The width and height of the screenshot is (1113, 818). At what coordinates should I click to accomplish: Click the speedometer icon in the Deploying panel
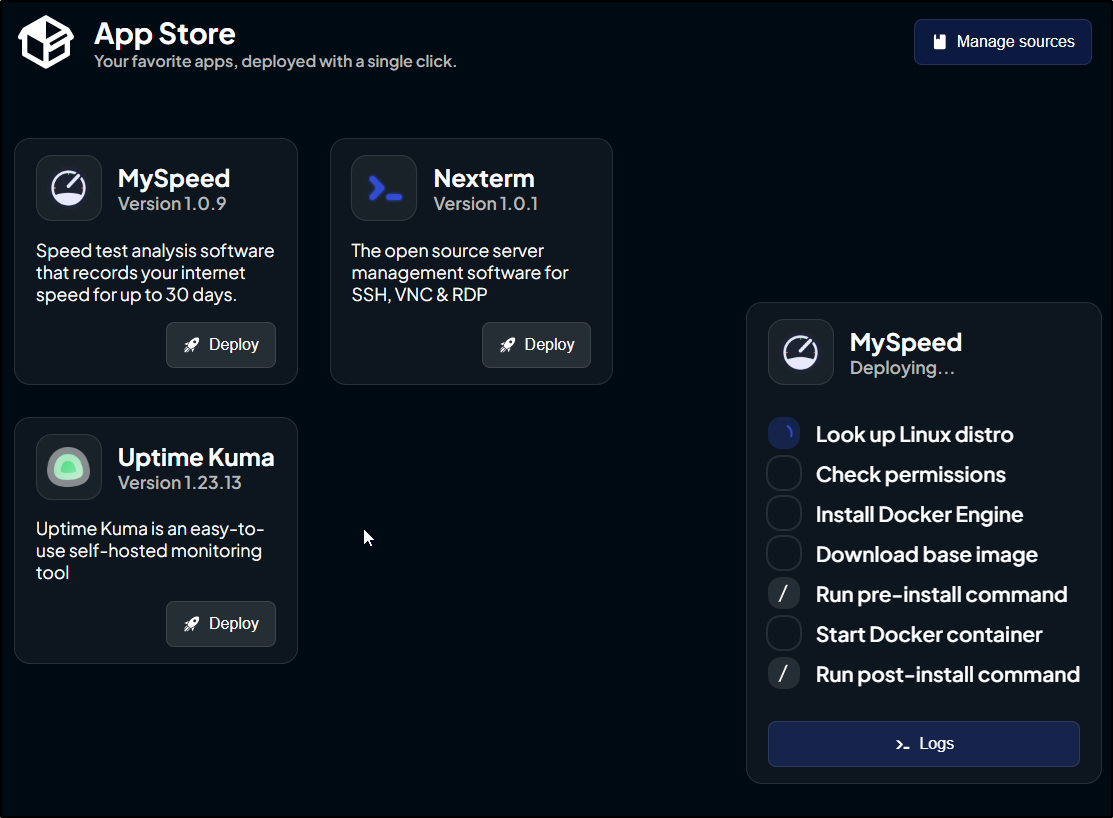point(801,352)
